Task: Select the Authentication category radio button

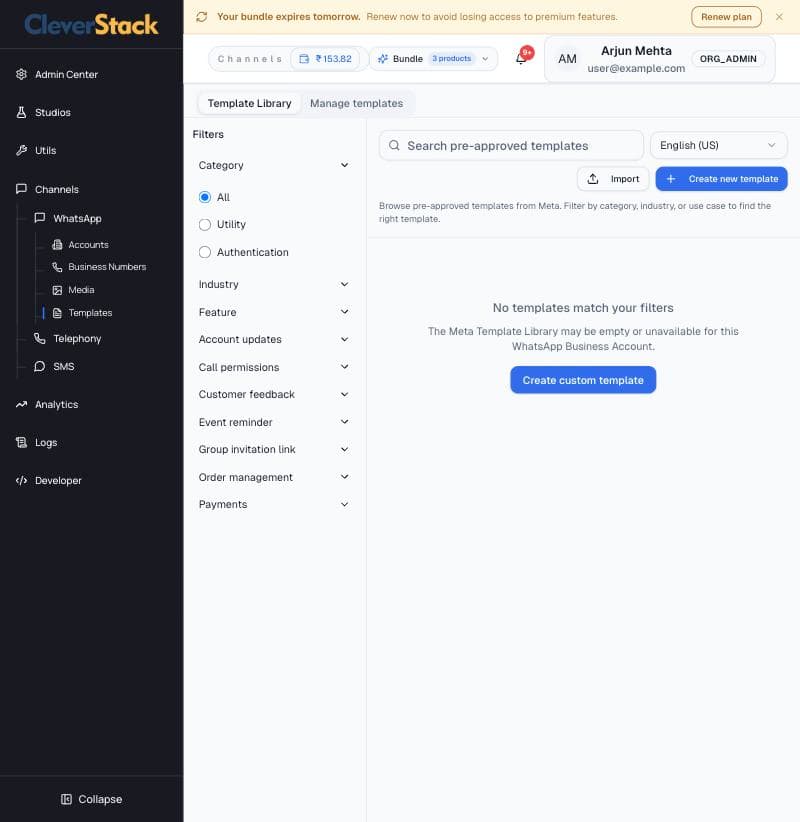Action: click(x=205, y=252)
